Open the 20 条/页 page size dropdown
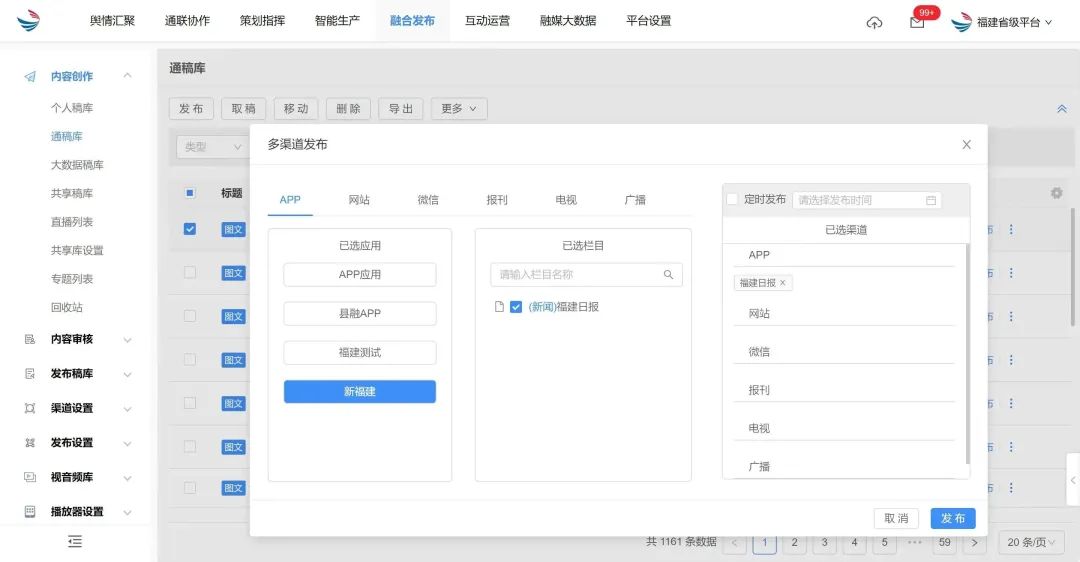 click(1033, 542)
